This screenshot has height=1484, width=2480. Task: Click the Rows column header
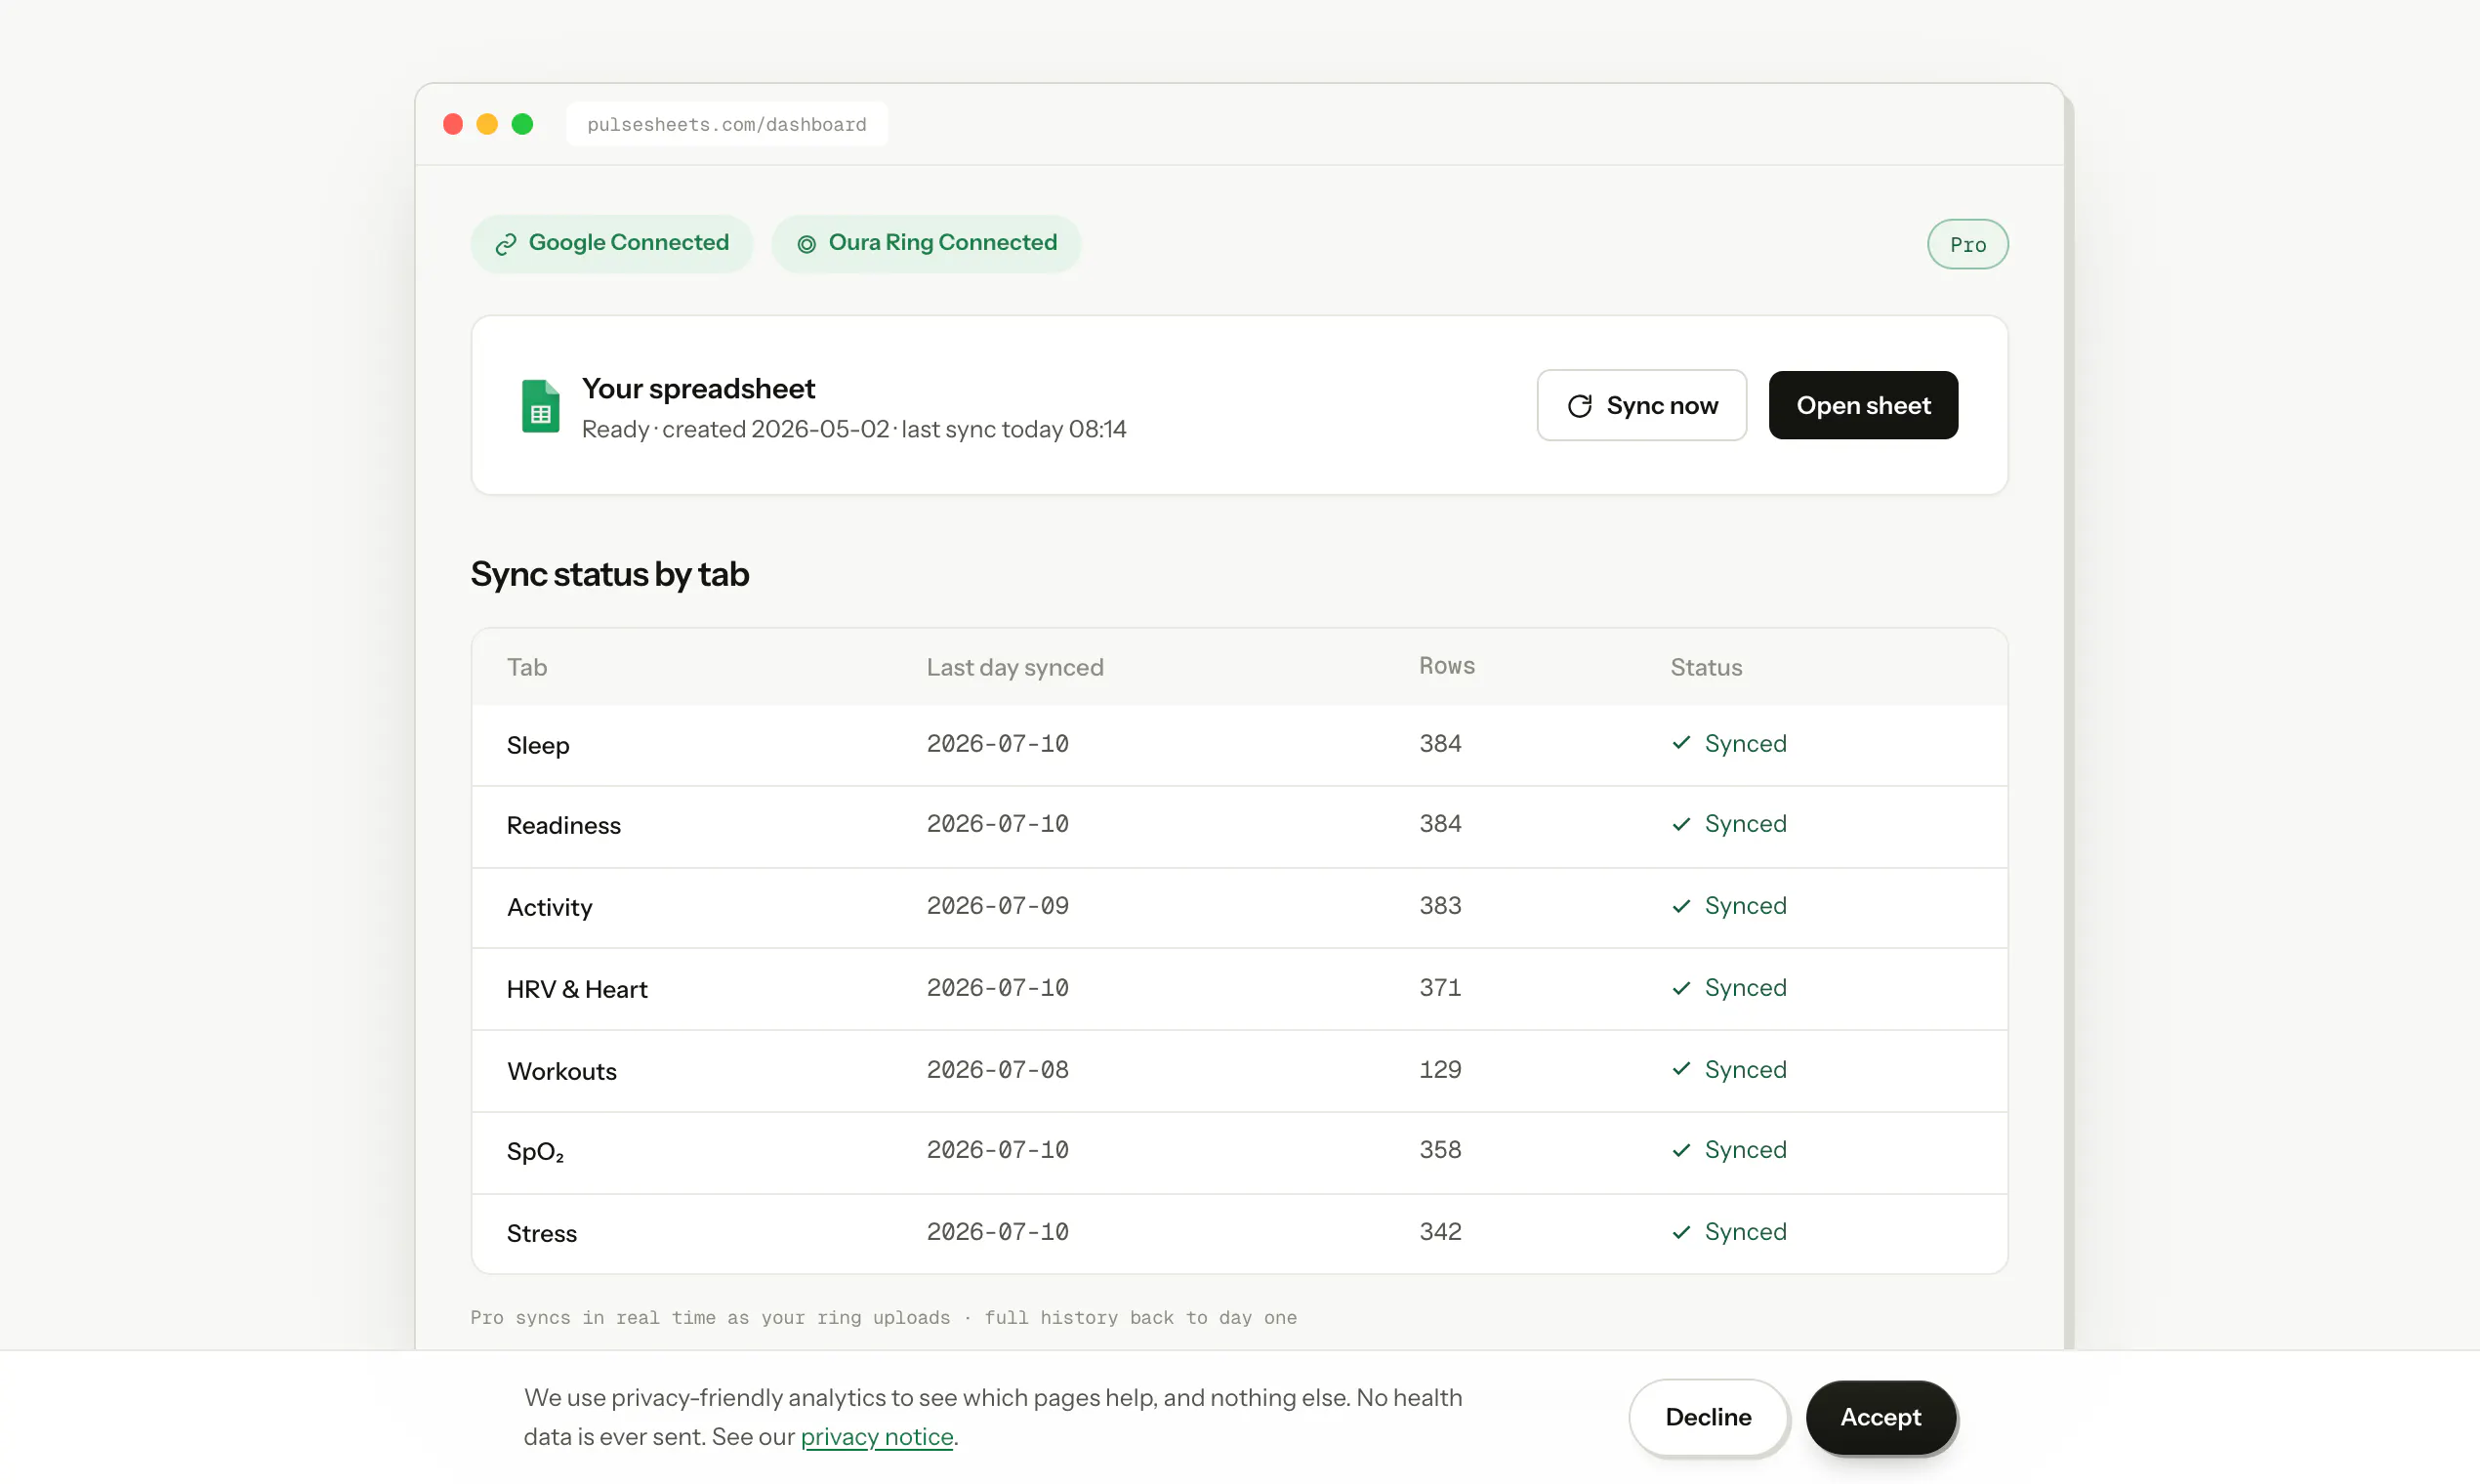(1446, 666)
